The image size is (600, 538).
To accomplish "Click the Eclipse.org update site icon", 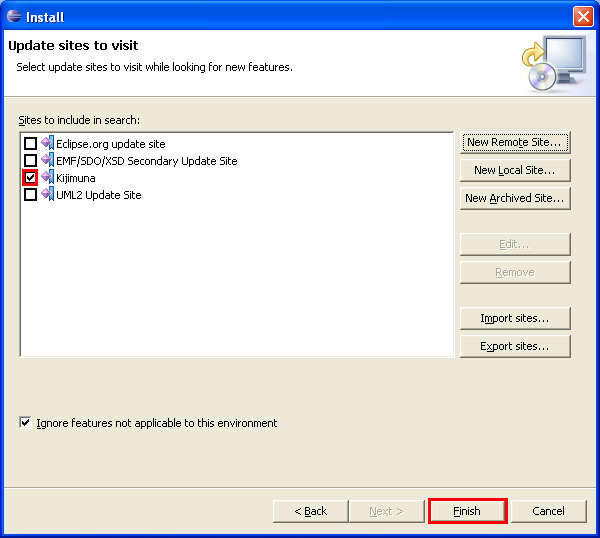I will coord(47,144).
